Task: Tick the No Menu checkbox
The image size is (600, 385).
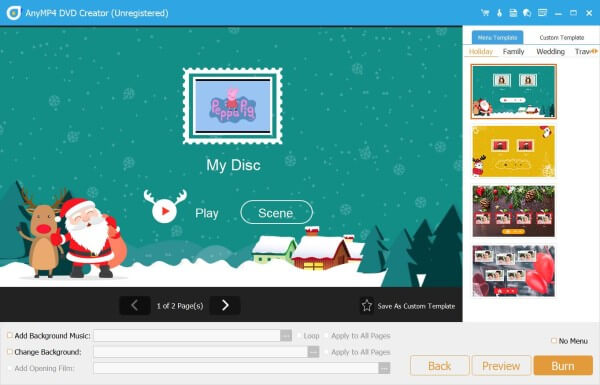Action: tap(554, 340)
